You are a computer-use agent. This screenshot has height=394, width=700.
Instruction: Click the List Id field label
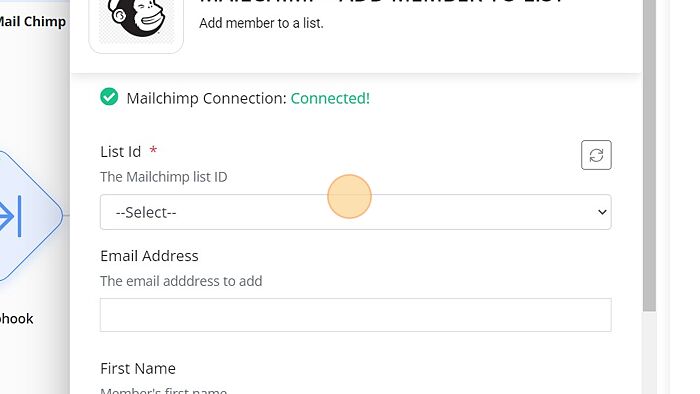(121, 152)
